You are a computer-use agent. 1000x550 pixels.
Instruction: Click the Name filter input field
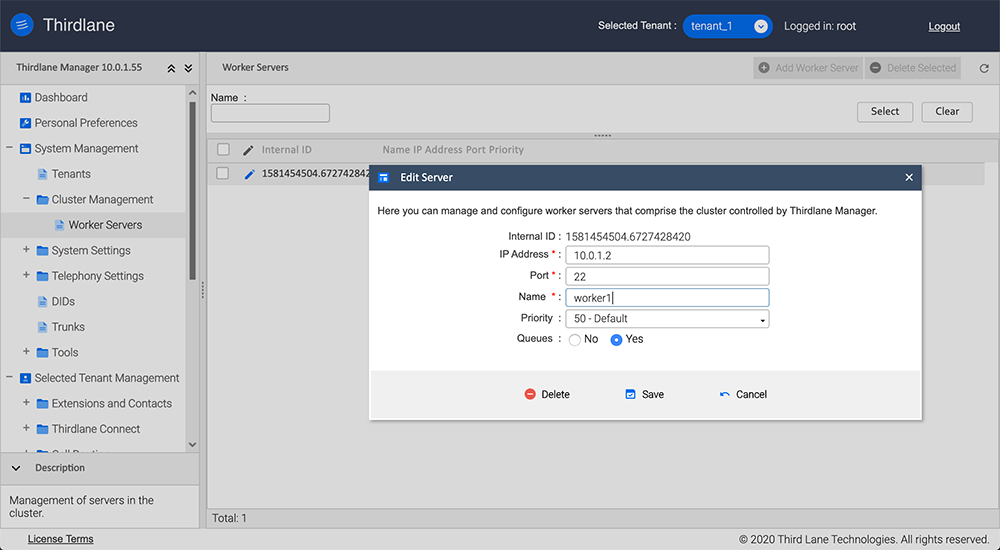pyautogui.click(x=270, y=113)
